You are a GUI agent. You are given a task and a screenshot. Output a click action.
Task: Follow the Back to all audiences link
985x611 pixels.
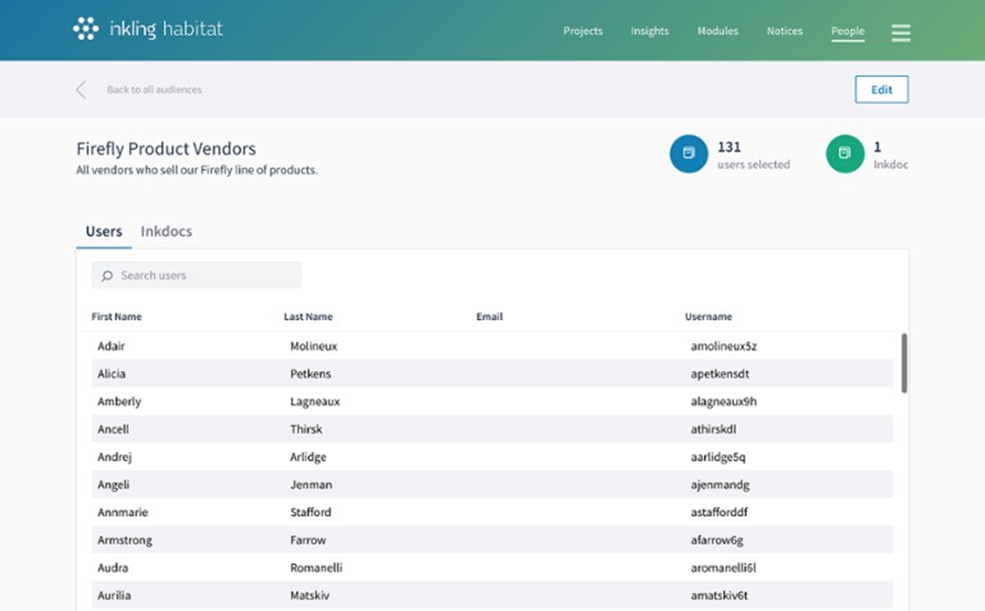point(154,90)
